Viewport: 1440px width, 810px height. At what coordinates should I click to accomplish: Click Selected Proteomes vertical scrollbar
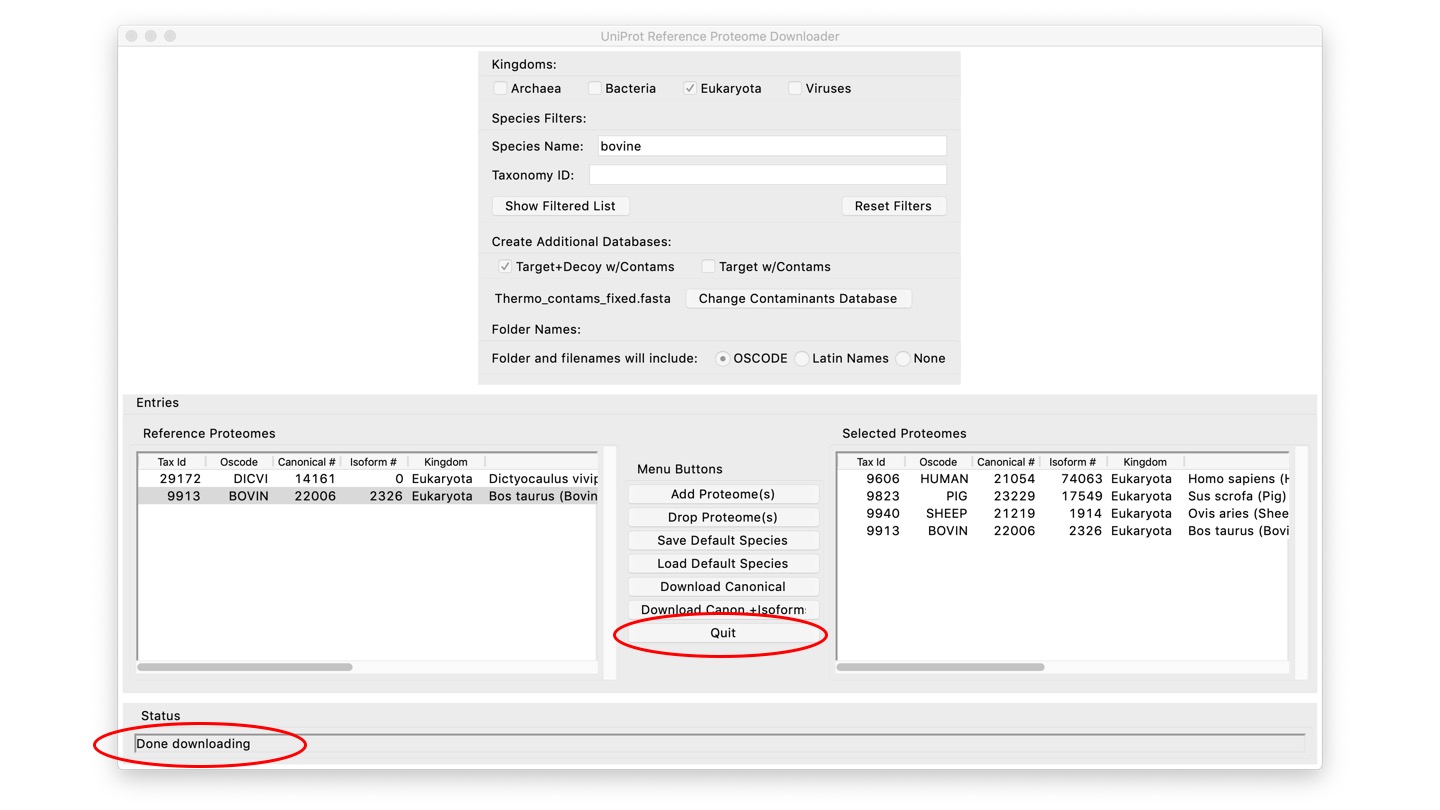(1301, 563)
